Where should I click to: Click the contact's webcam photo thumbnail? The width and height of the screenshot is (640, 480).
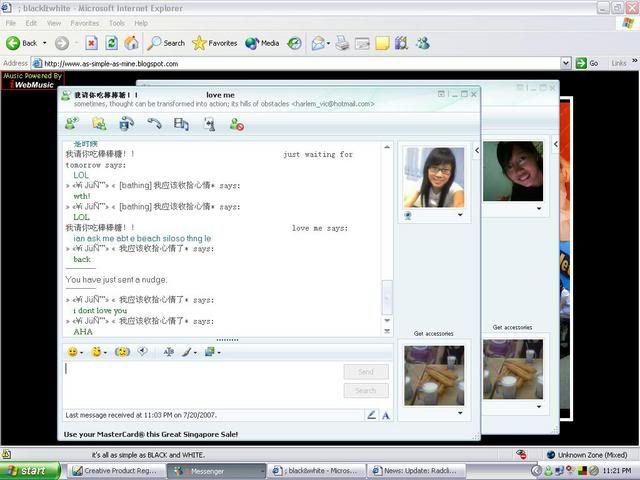(433, 178)
